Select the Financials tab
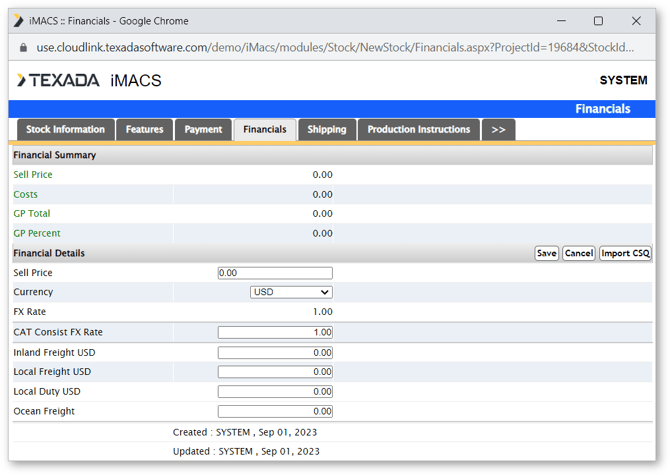 (x=264, y=130)
